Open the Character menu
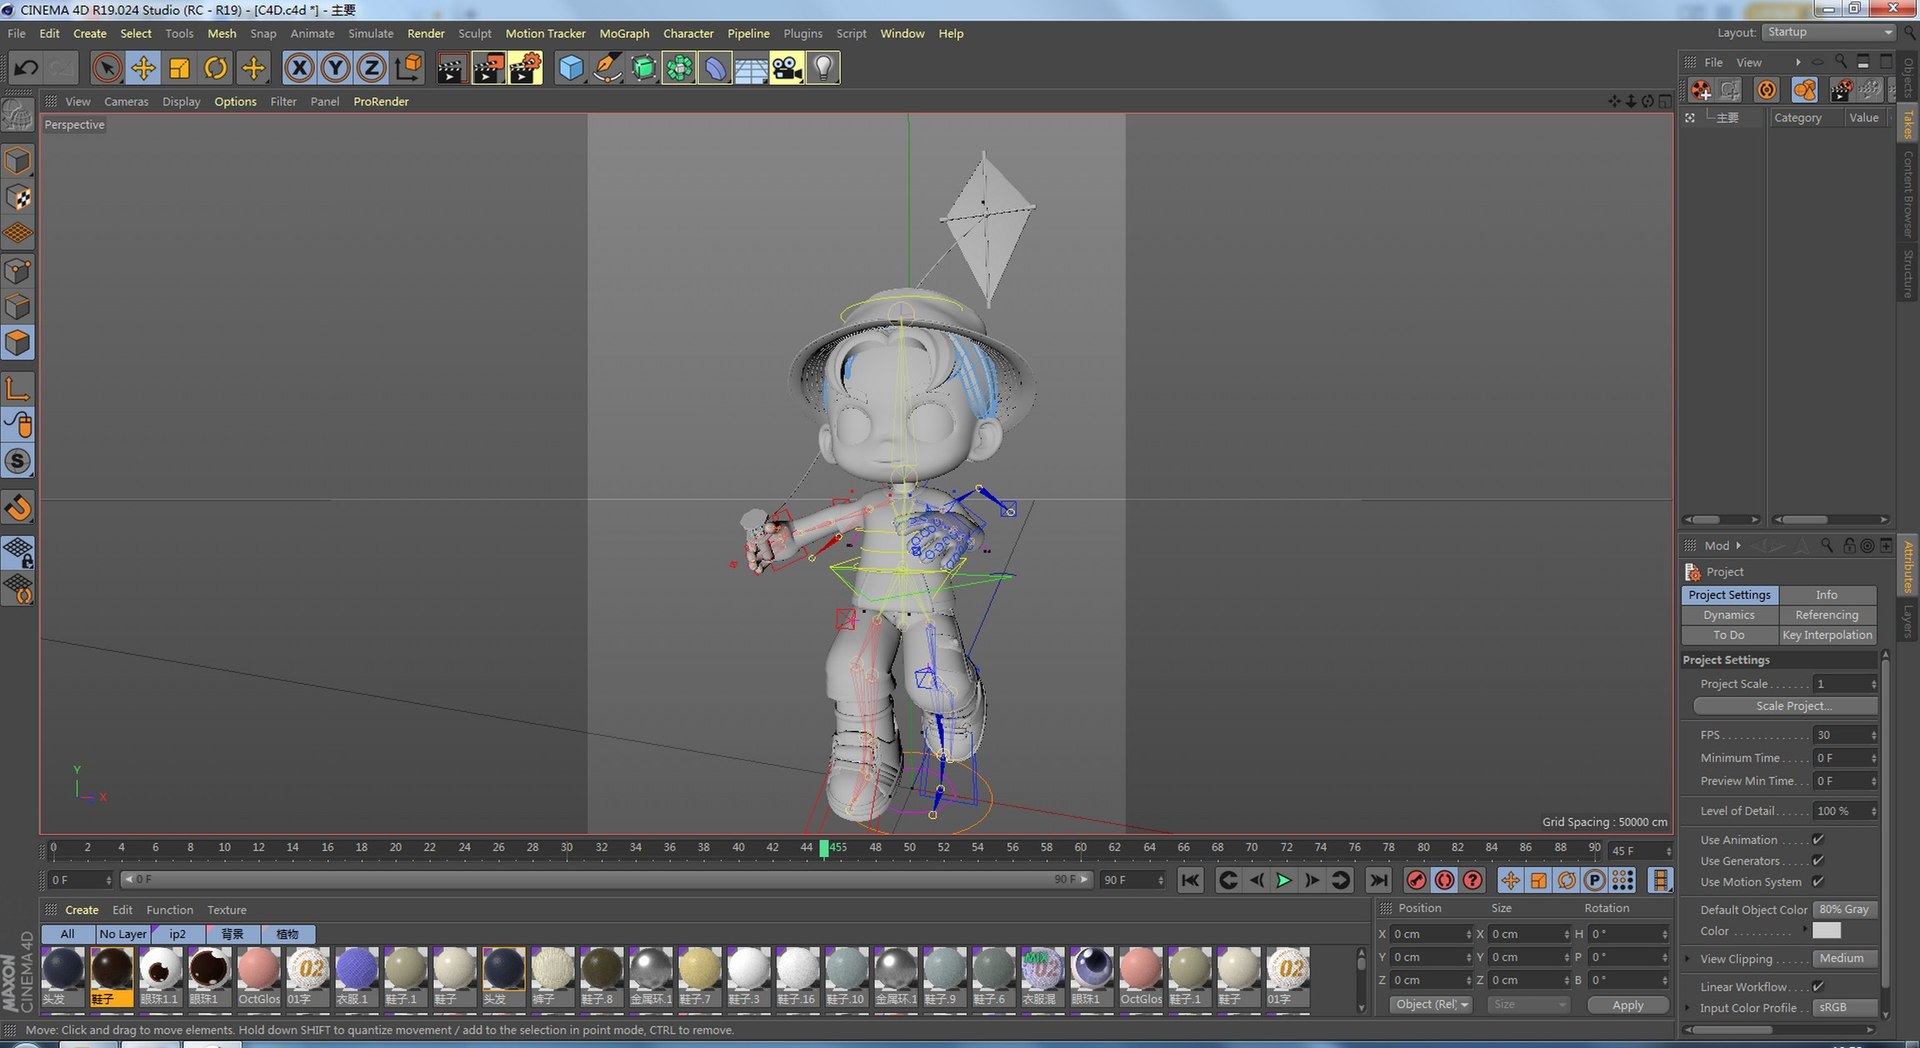This screenshot has height=1048, width=1920. pos(688,33)
